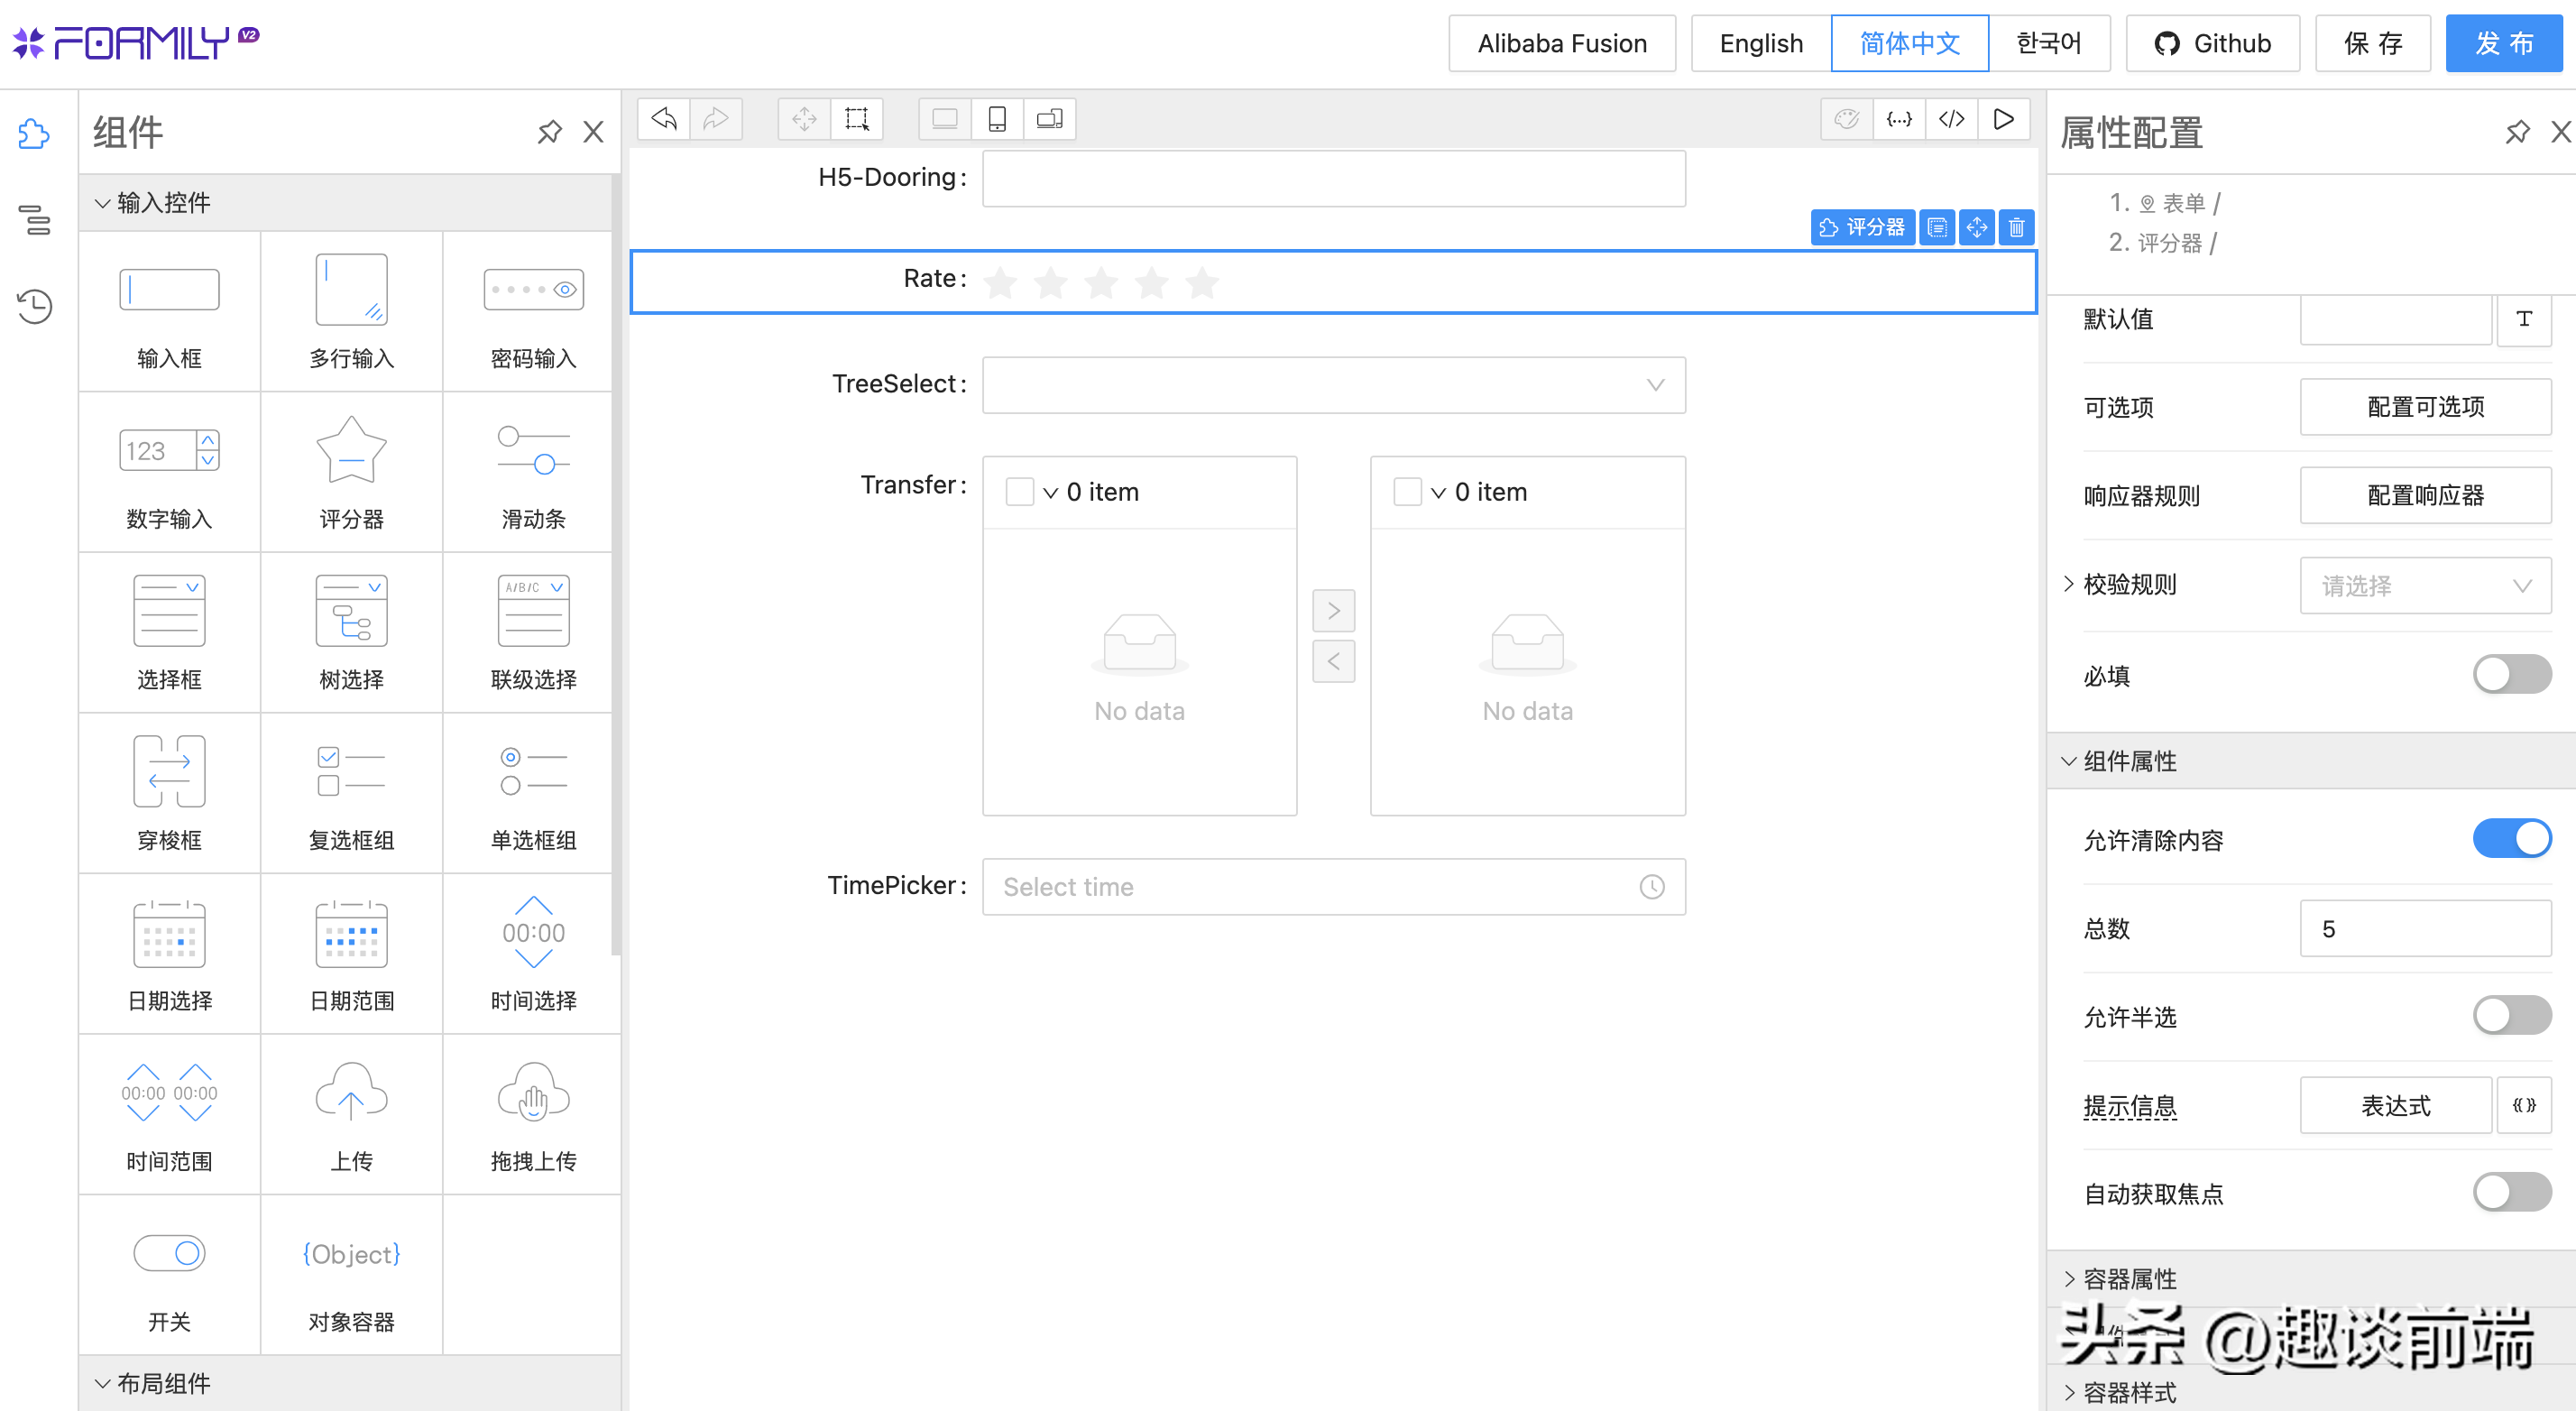Toggle the 允许清除内容 switch off
This screenshot has height=1411, width=2576.
[2512, 839]
